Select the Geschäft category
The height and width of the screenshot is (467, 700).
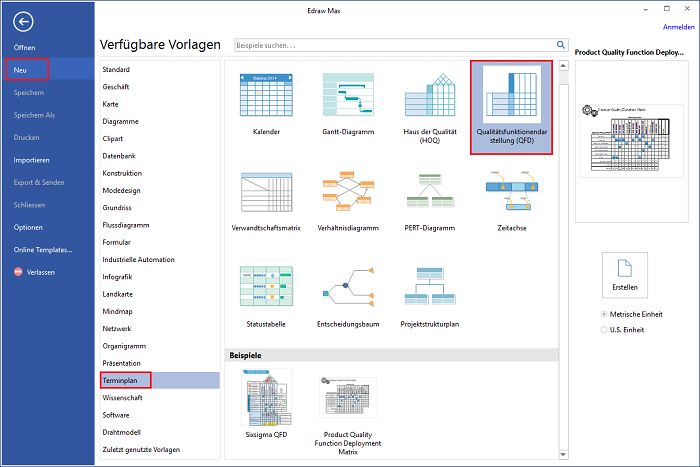(116, 87)
